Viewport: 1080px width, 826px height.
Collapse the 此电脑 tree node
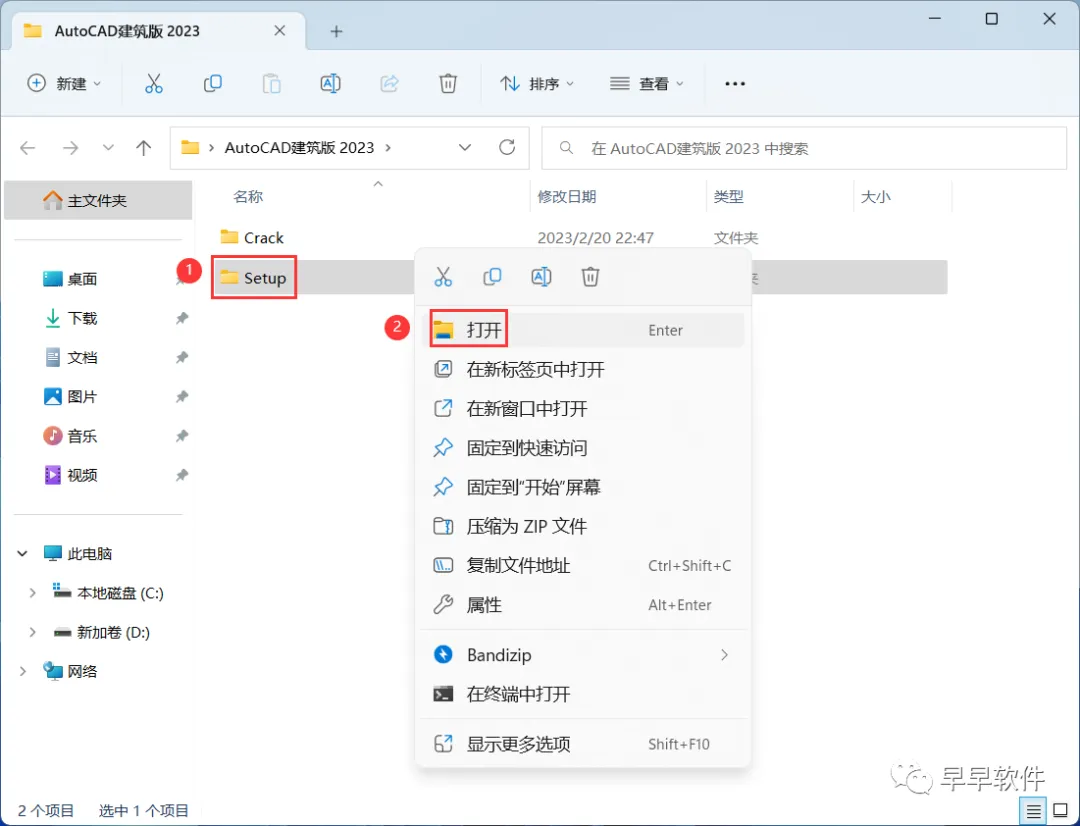pos(23,553)
